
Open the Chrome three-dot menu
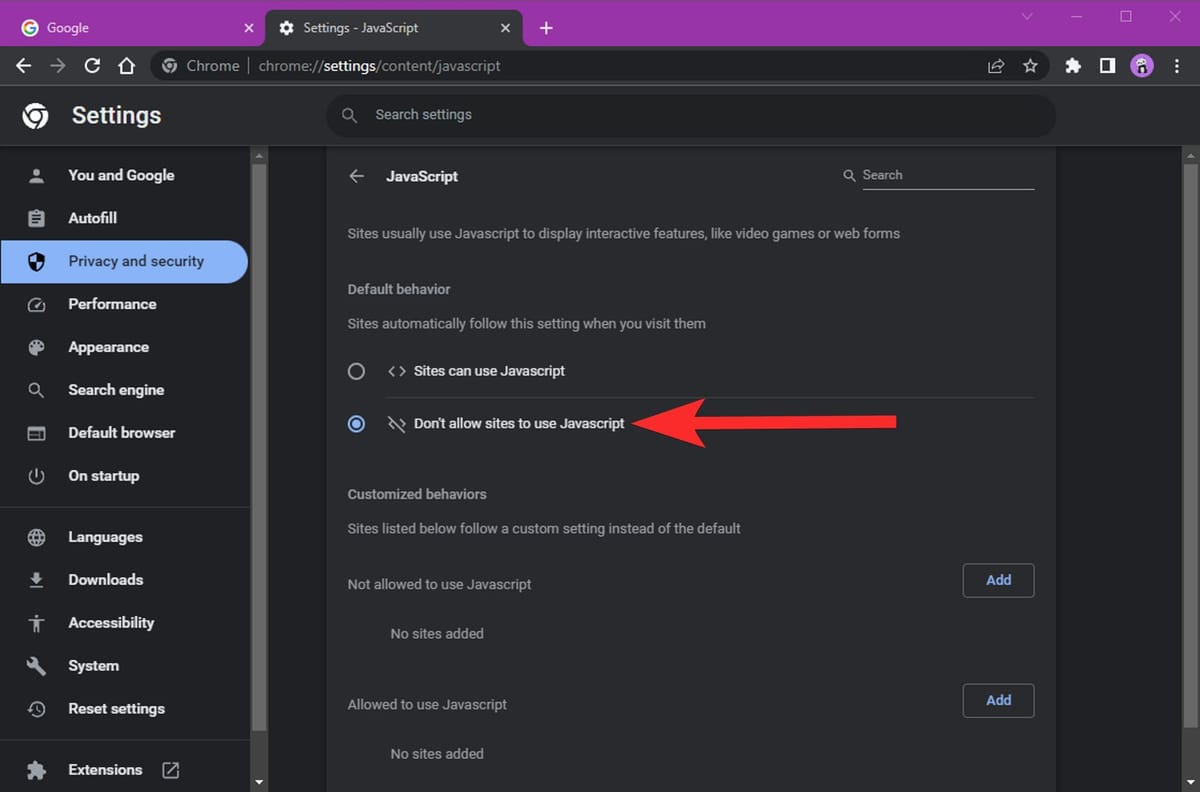(1177, 65)
